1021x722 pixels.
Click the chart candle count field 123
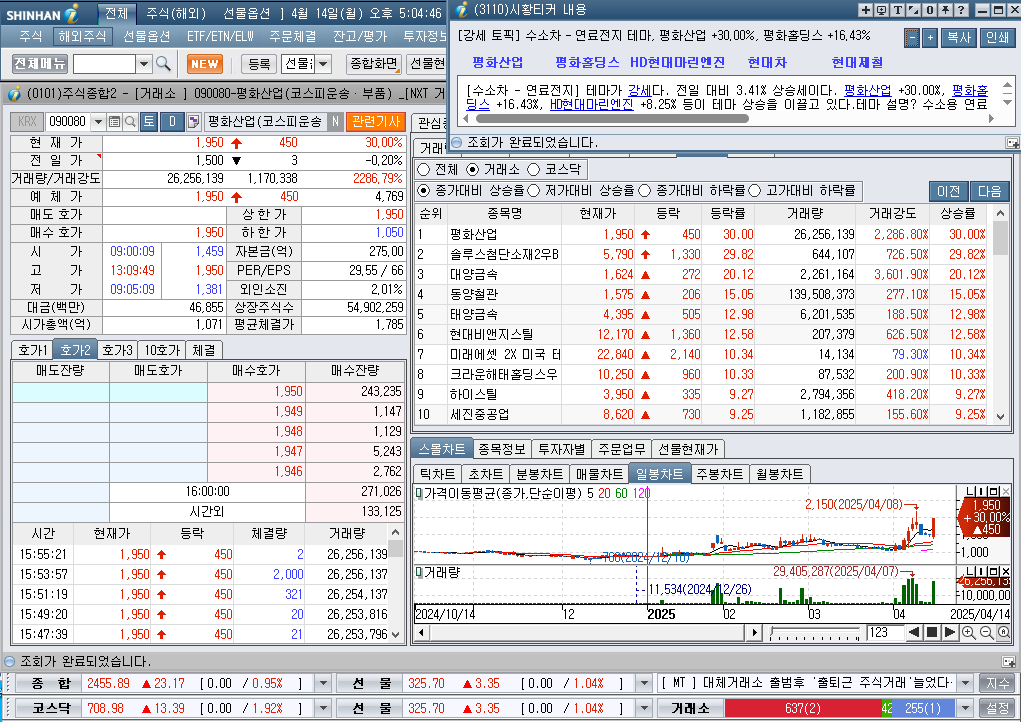click(x=884, y=632)
